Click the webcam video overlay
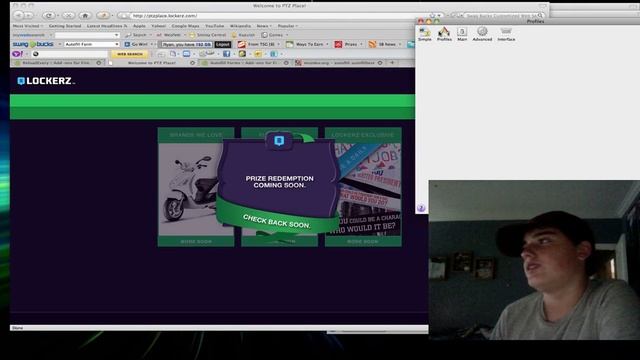This screenshot has height=360, width=640. pos(534,260)
